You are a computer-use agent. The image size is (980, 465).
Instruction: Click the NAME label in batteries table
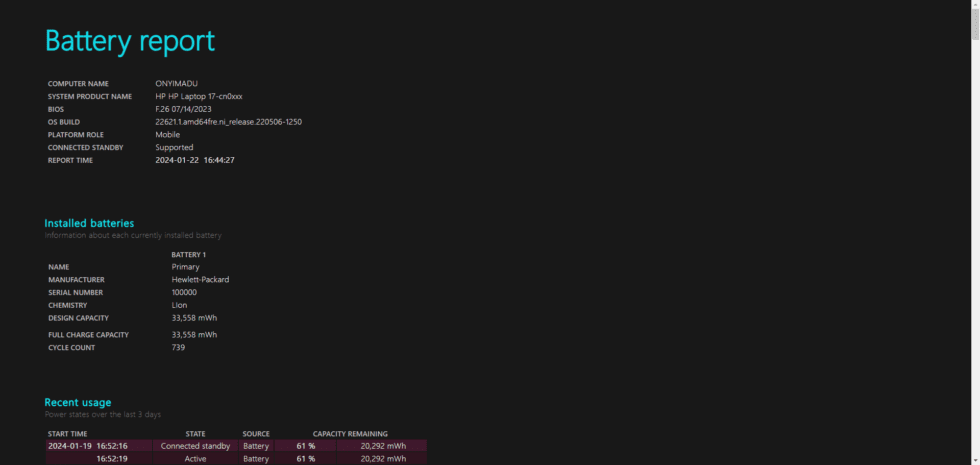point(59,268)
